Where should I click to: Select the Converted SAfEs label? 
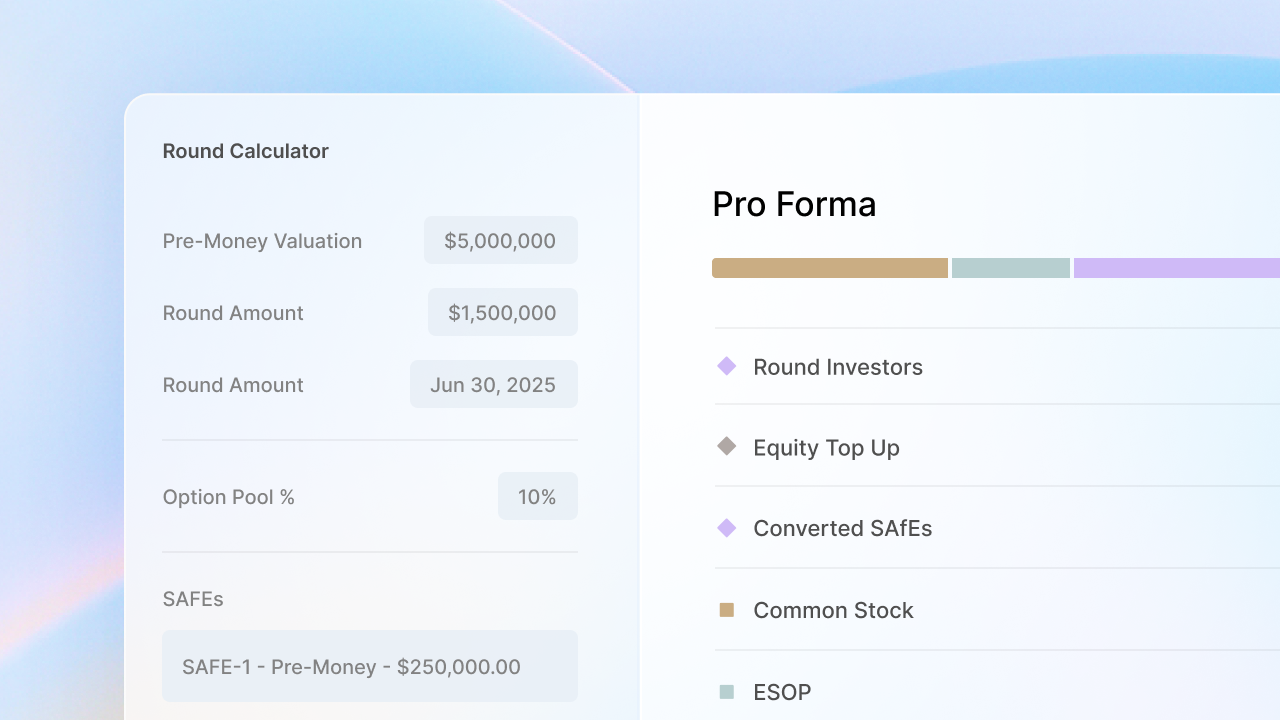click(842, 528)
